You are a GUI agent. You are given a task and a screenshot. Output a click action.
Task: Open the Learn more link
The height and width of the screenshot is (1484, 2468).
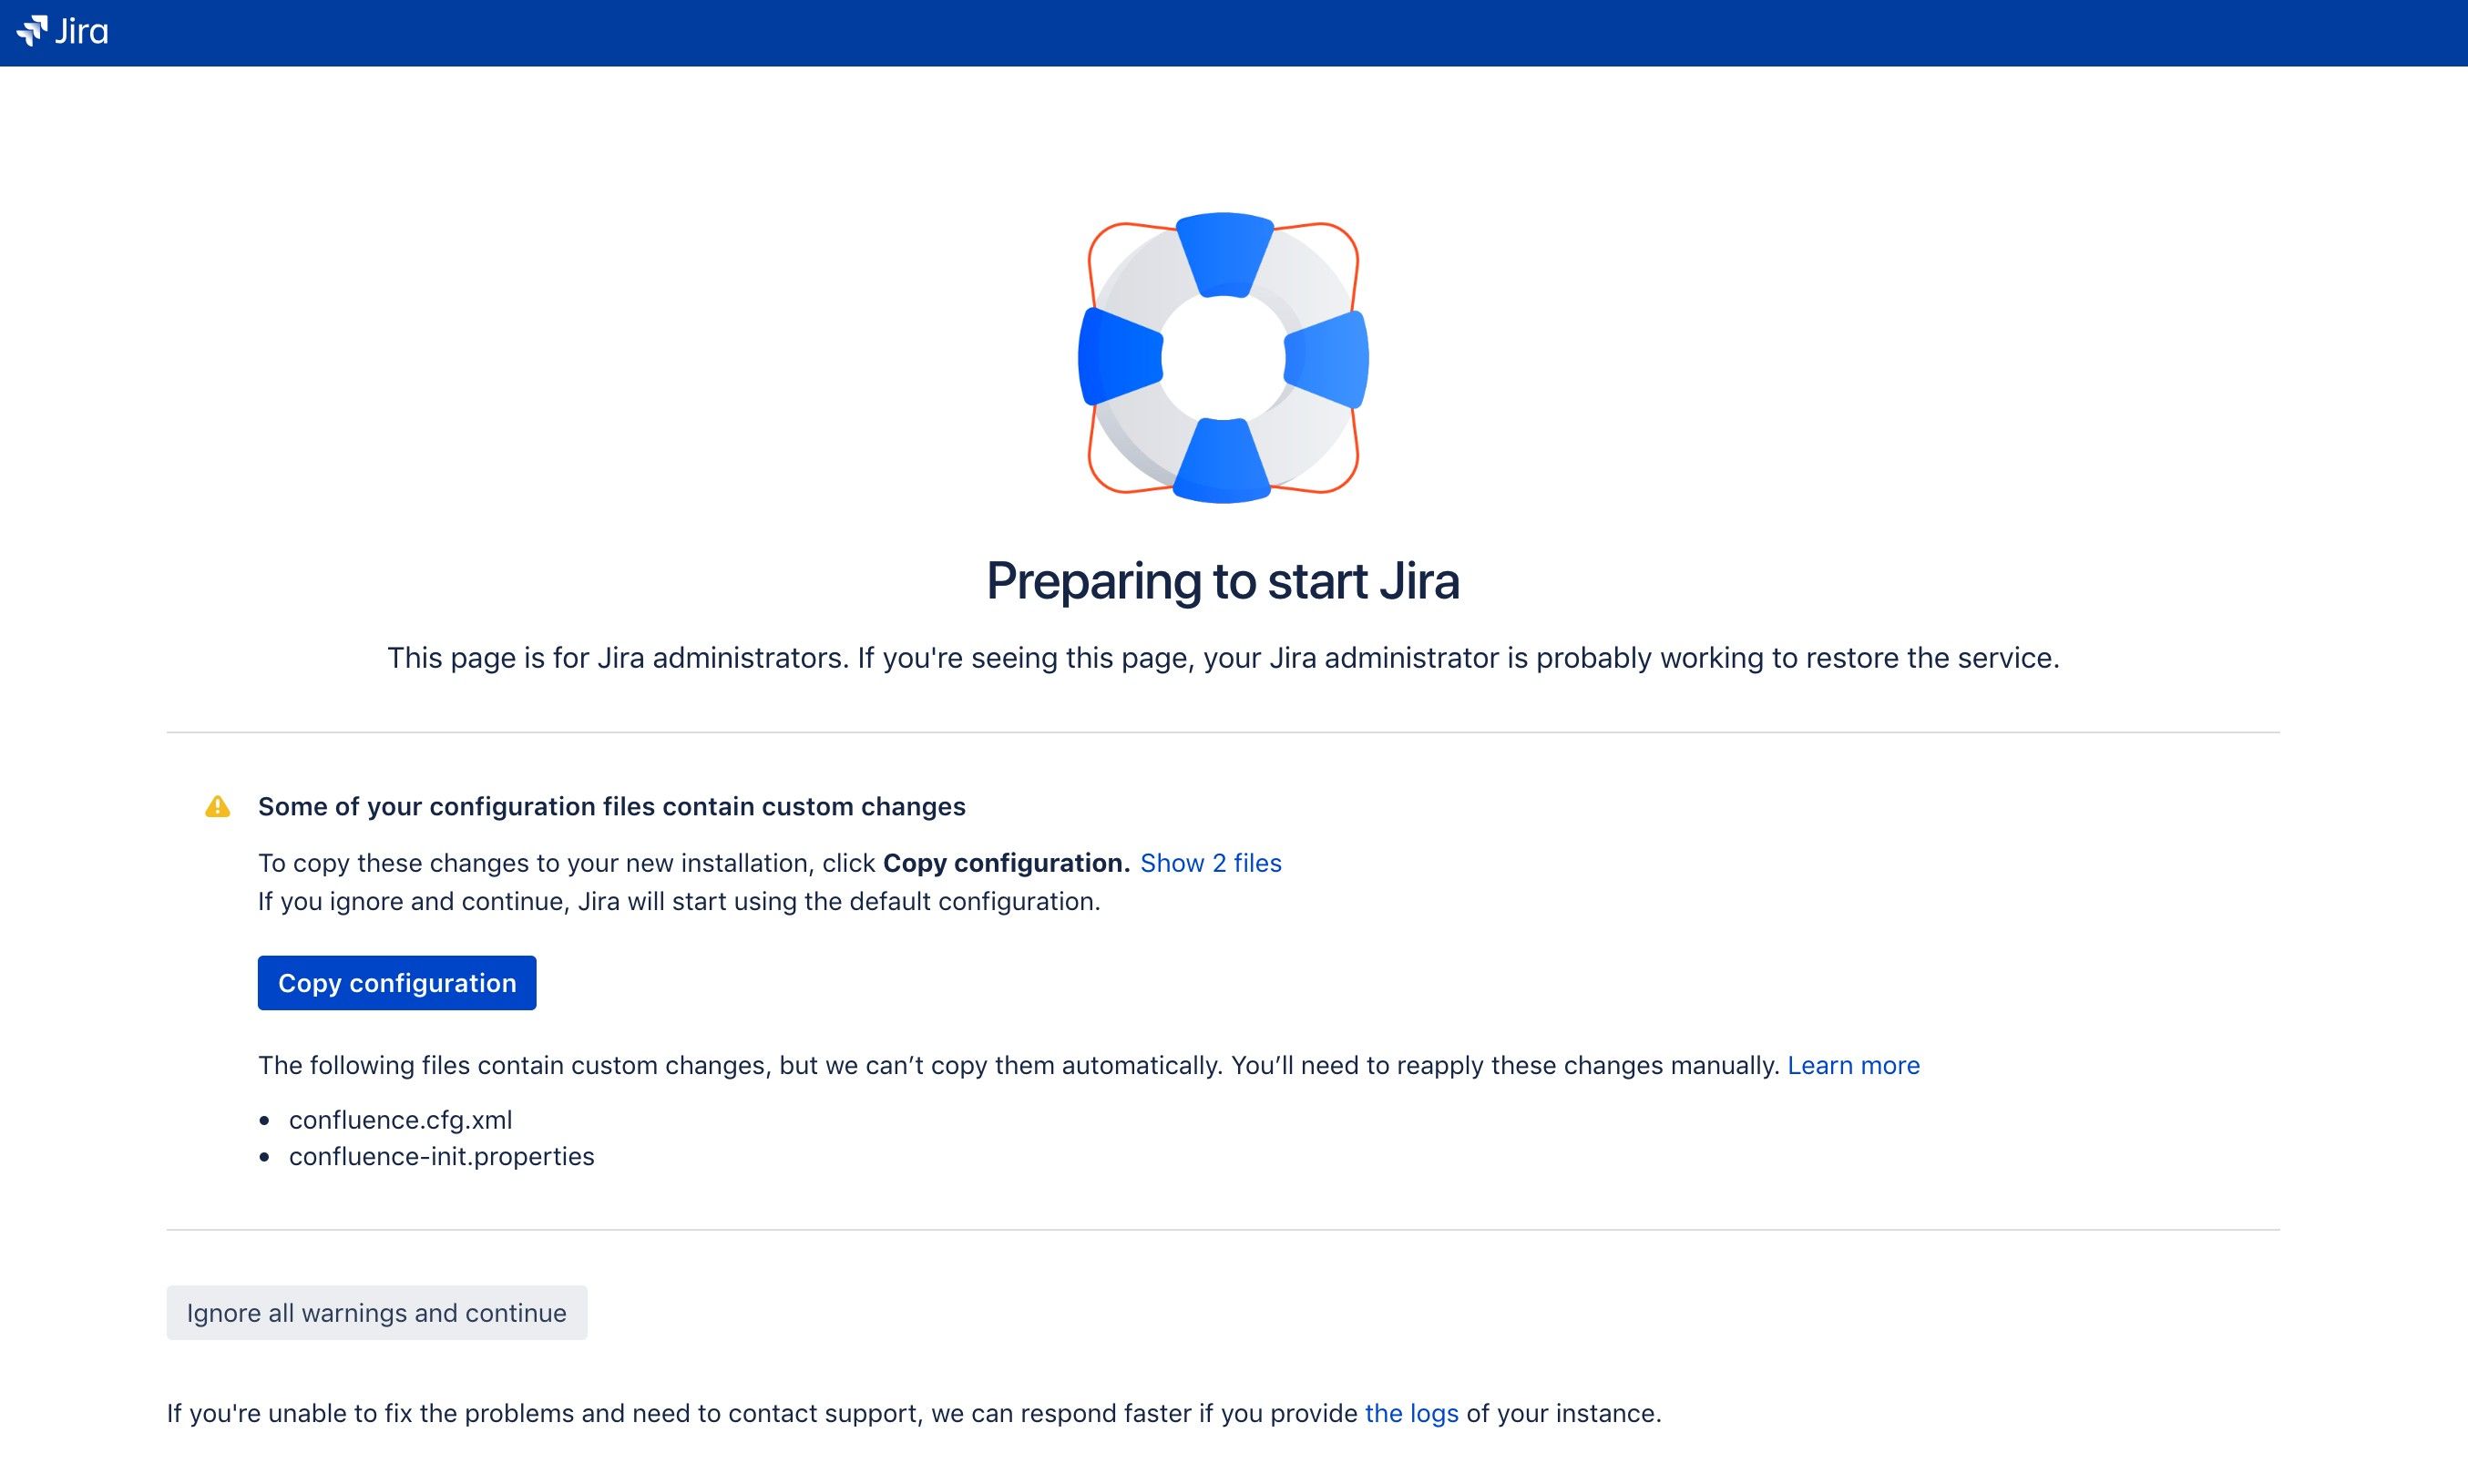(1853, 1065)
